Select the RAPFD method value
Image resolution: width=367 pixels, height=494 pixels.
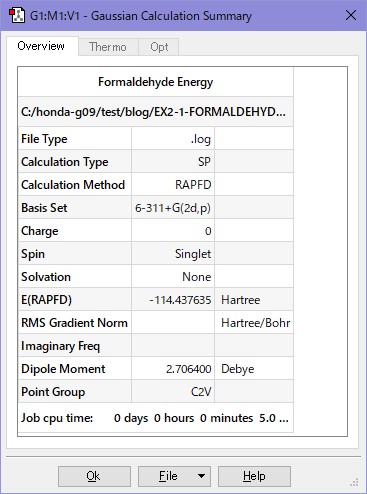coord(193,185)
